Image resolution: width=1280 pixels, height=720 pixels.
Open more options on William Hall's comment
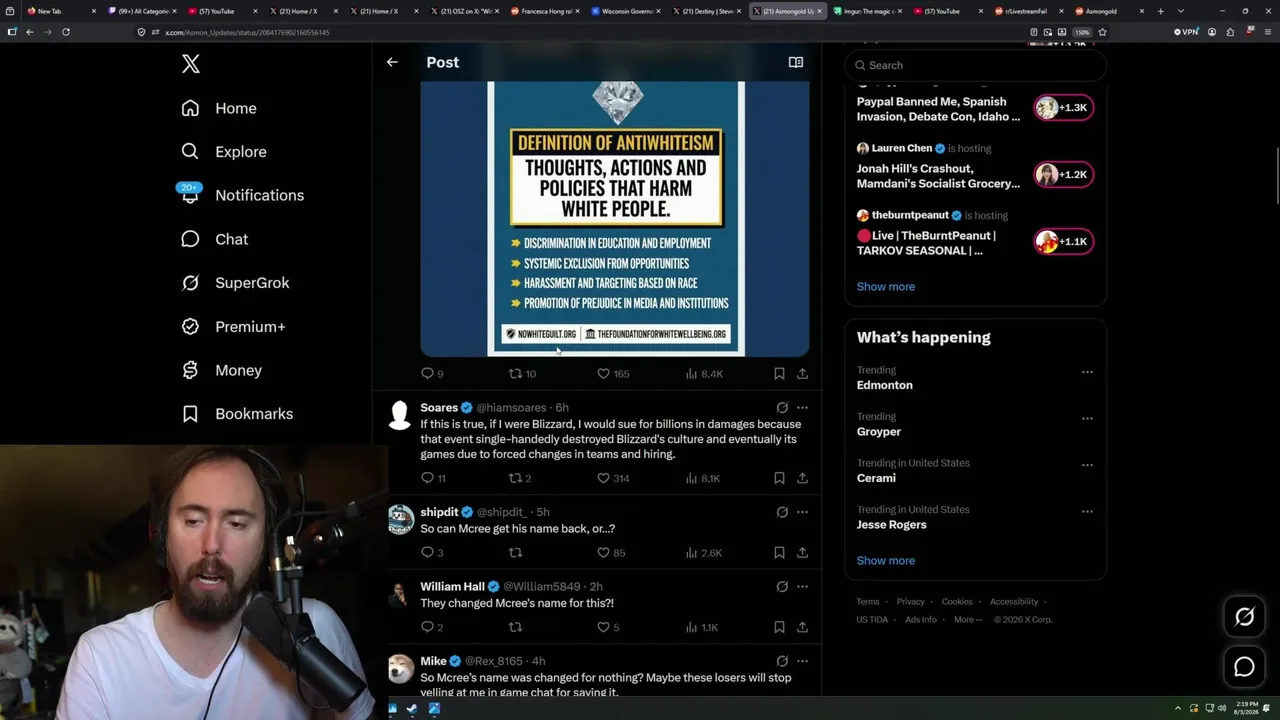coord(802,587)
